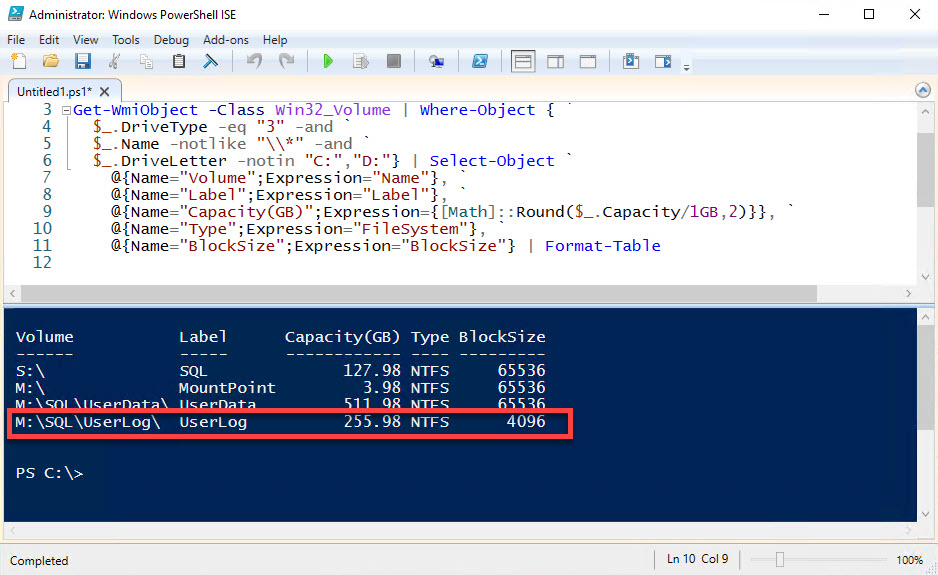Screen dimensions: 938x575
Task: Expand the toolbar overflow options arrow
Action: click(x=686, y=68)
